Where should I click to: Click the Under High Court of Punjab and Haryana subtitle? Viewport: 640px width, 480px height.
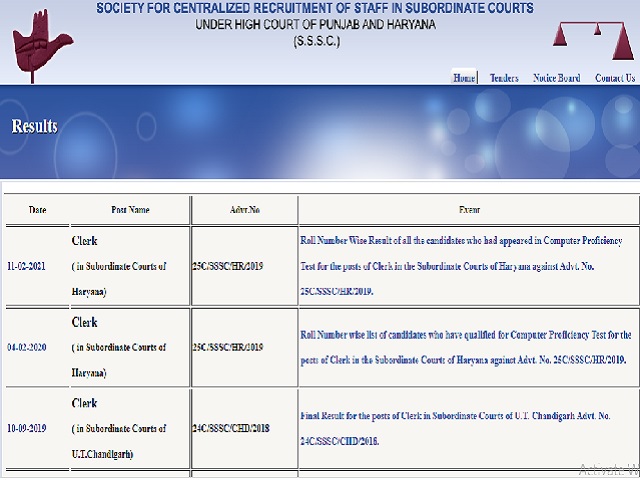point(315,24)
